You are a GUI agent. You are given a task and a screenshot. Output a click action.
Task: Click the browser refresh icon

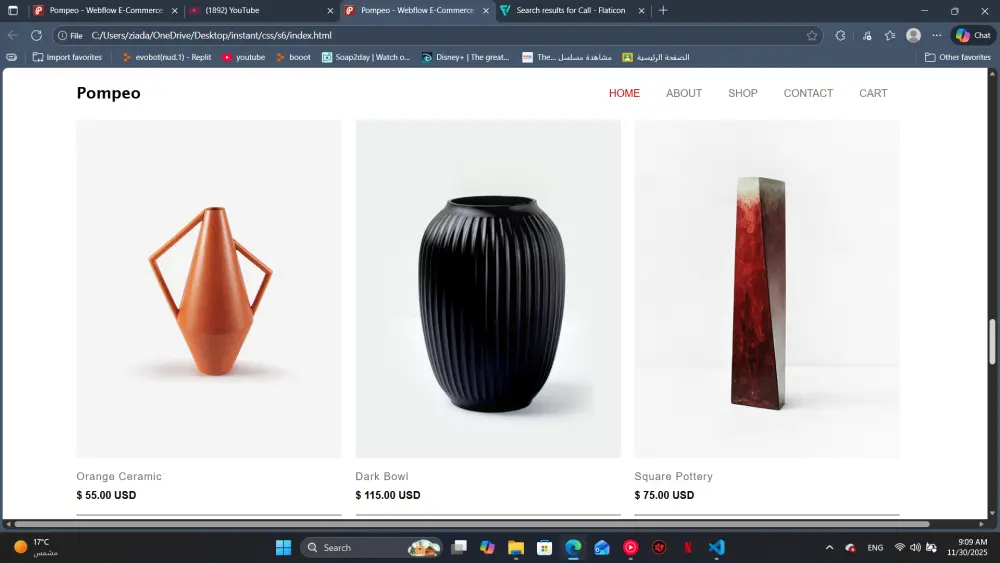(x=36, y=35)
